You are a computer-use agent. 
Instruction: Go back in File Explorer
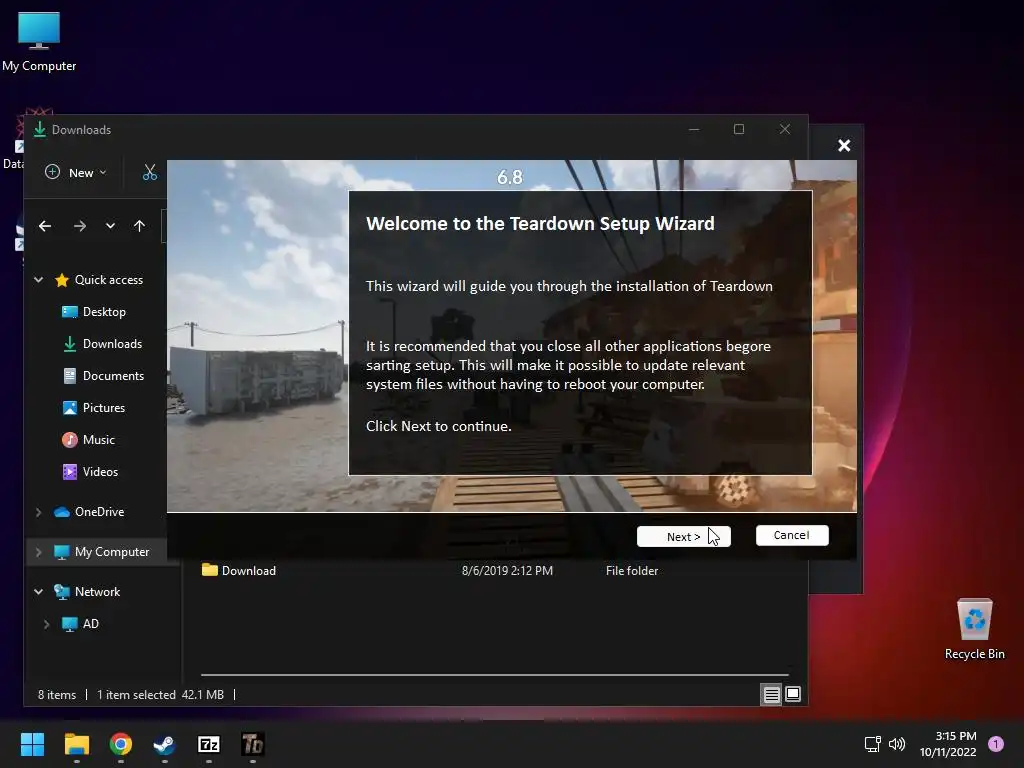point(44,226)
